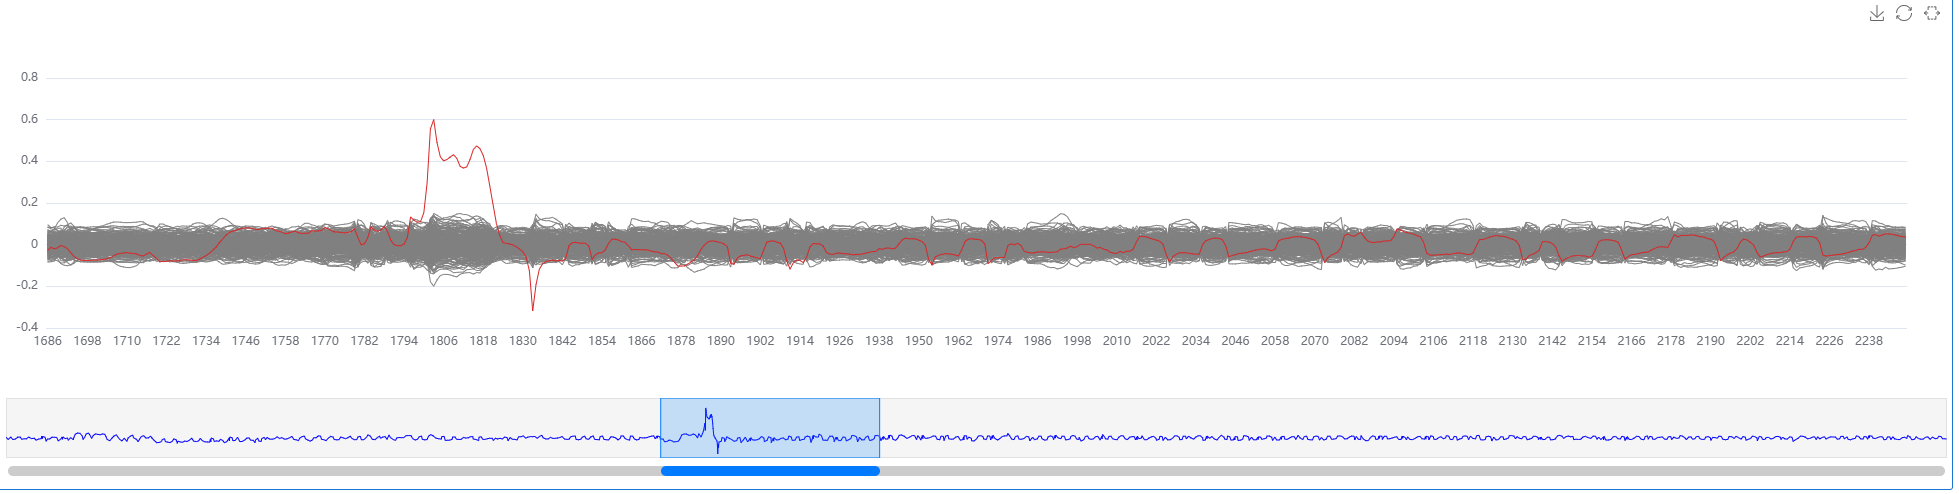Click gray scrollbar track right of thumb
1959x494 pixels.
pyautogui.click(x=1400, y=470)
